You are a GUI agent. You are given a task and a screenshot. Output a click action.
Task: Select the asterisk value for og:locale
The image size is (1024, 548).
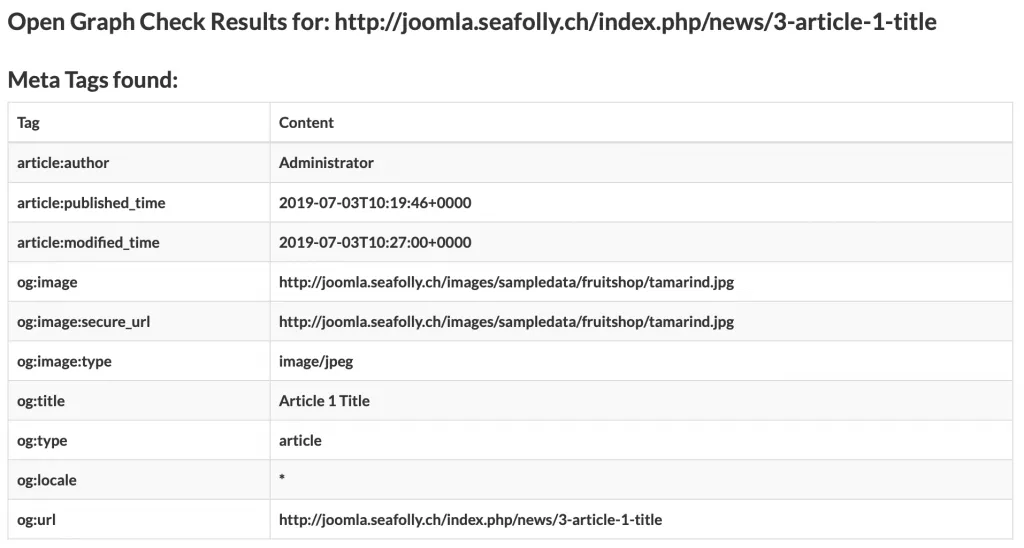coord(282,478)
